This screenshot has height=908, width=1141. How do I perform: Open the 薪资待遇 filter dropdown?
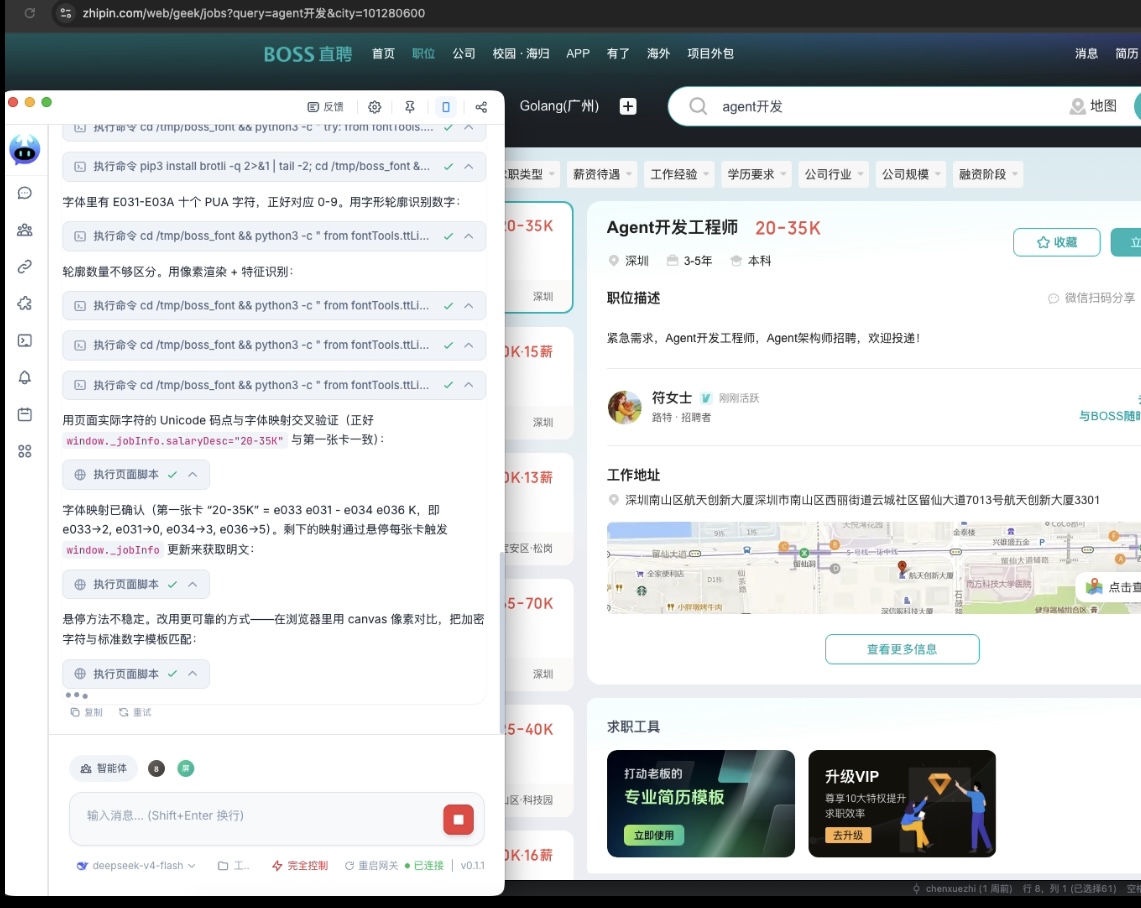click(602, 174)
